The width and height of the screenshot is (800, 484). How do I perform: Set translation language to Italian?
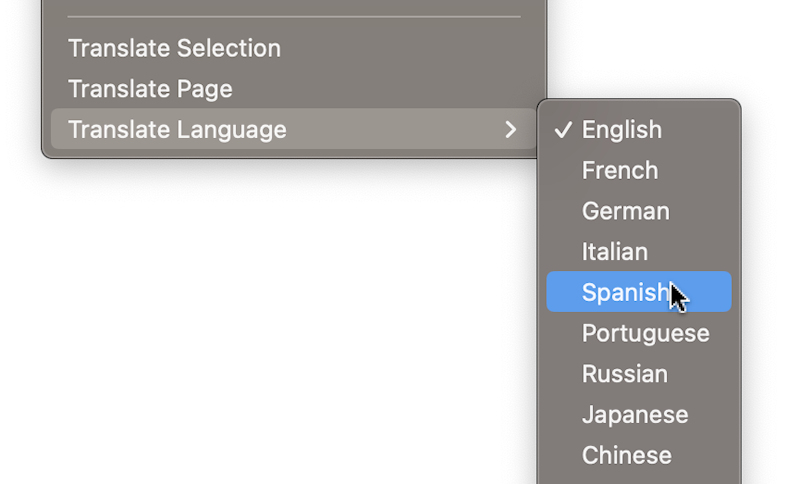(x=614, y=252)
